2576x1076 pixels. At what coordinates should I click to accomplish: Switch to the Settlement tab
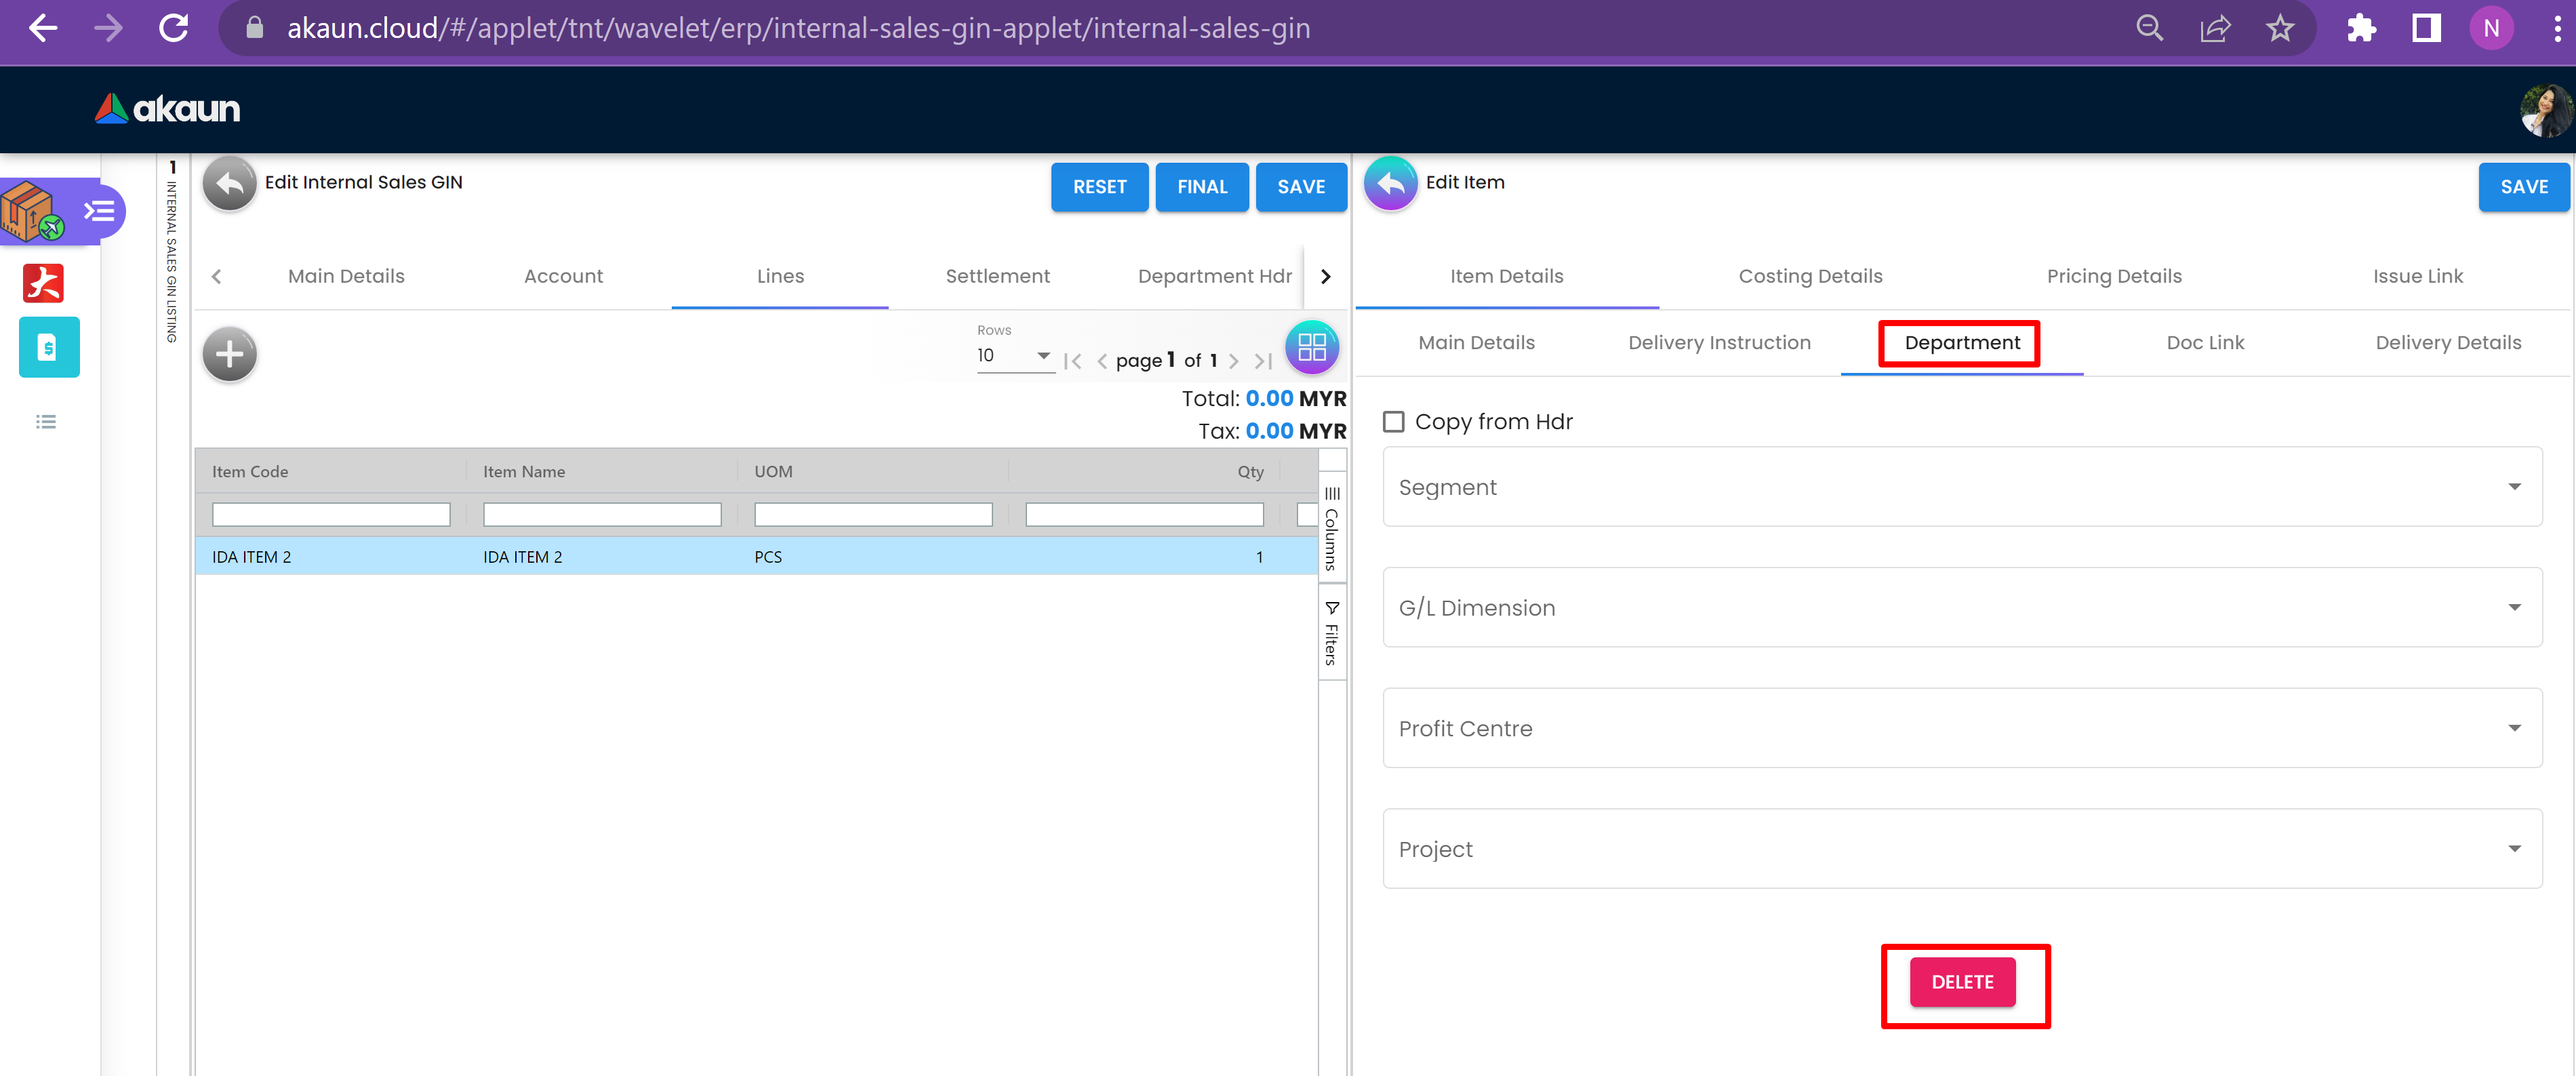[997, 276]
